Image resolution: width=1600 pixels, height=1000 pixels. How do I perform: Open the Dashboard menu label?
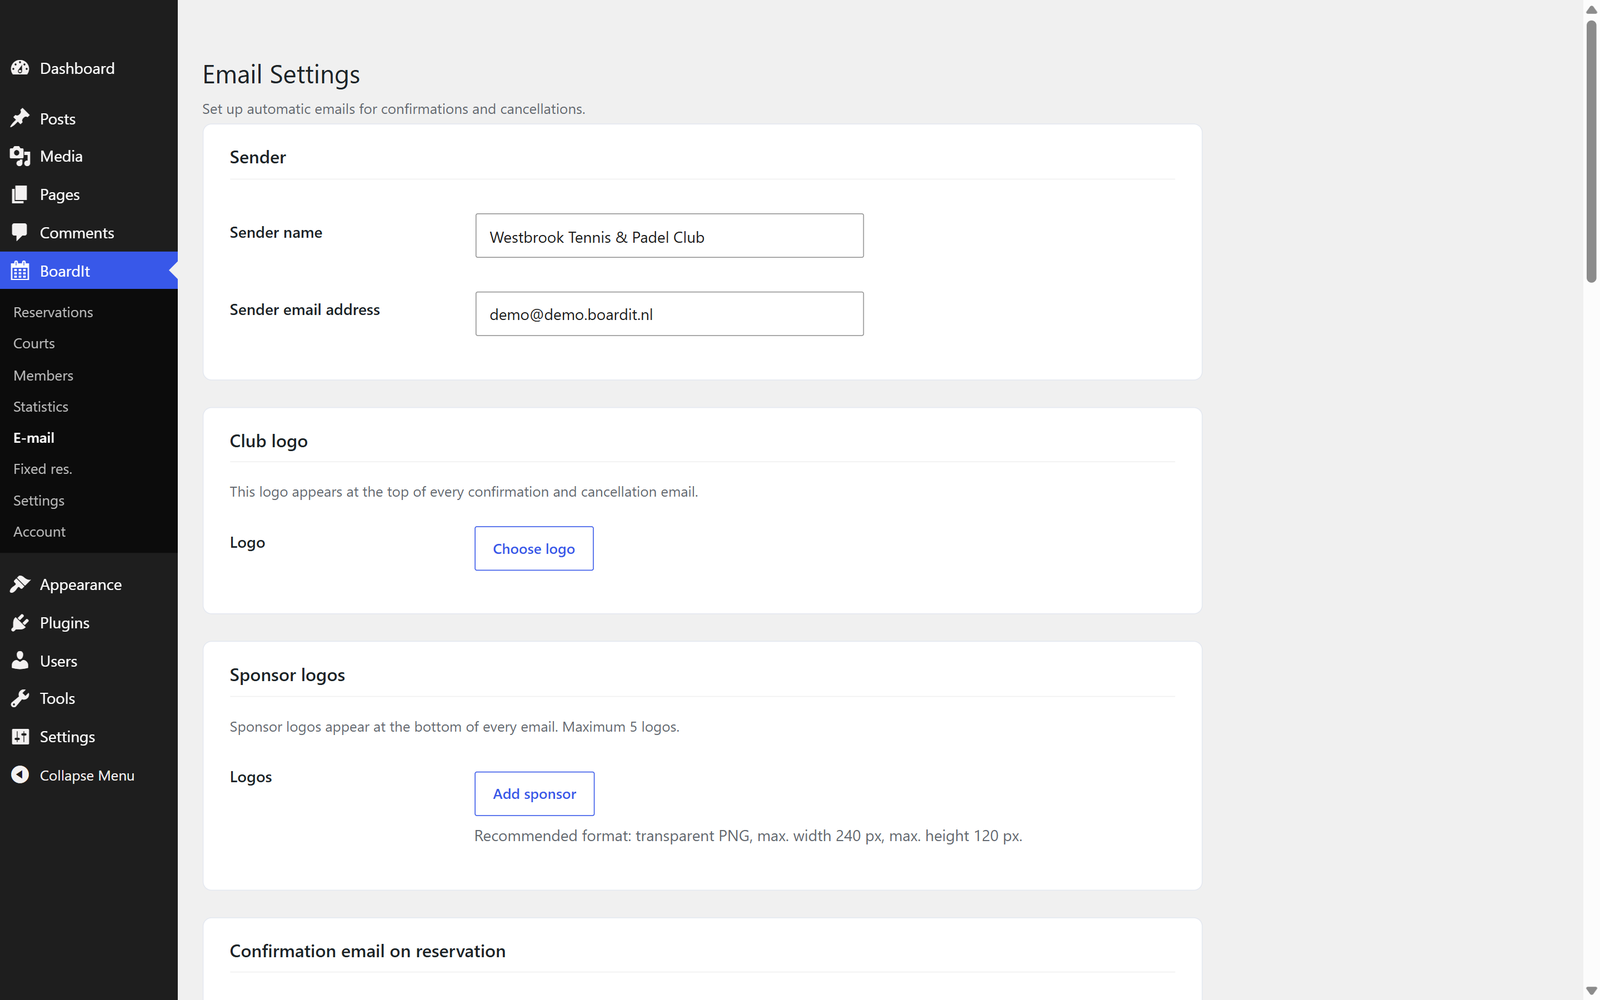[77, 68]
